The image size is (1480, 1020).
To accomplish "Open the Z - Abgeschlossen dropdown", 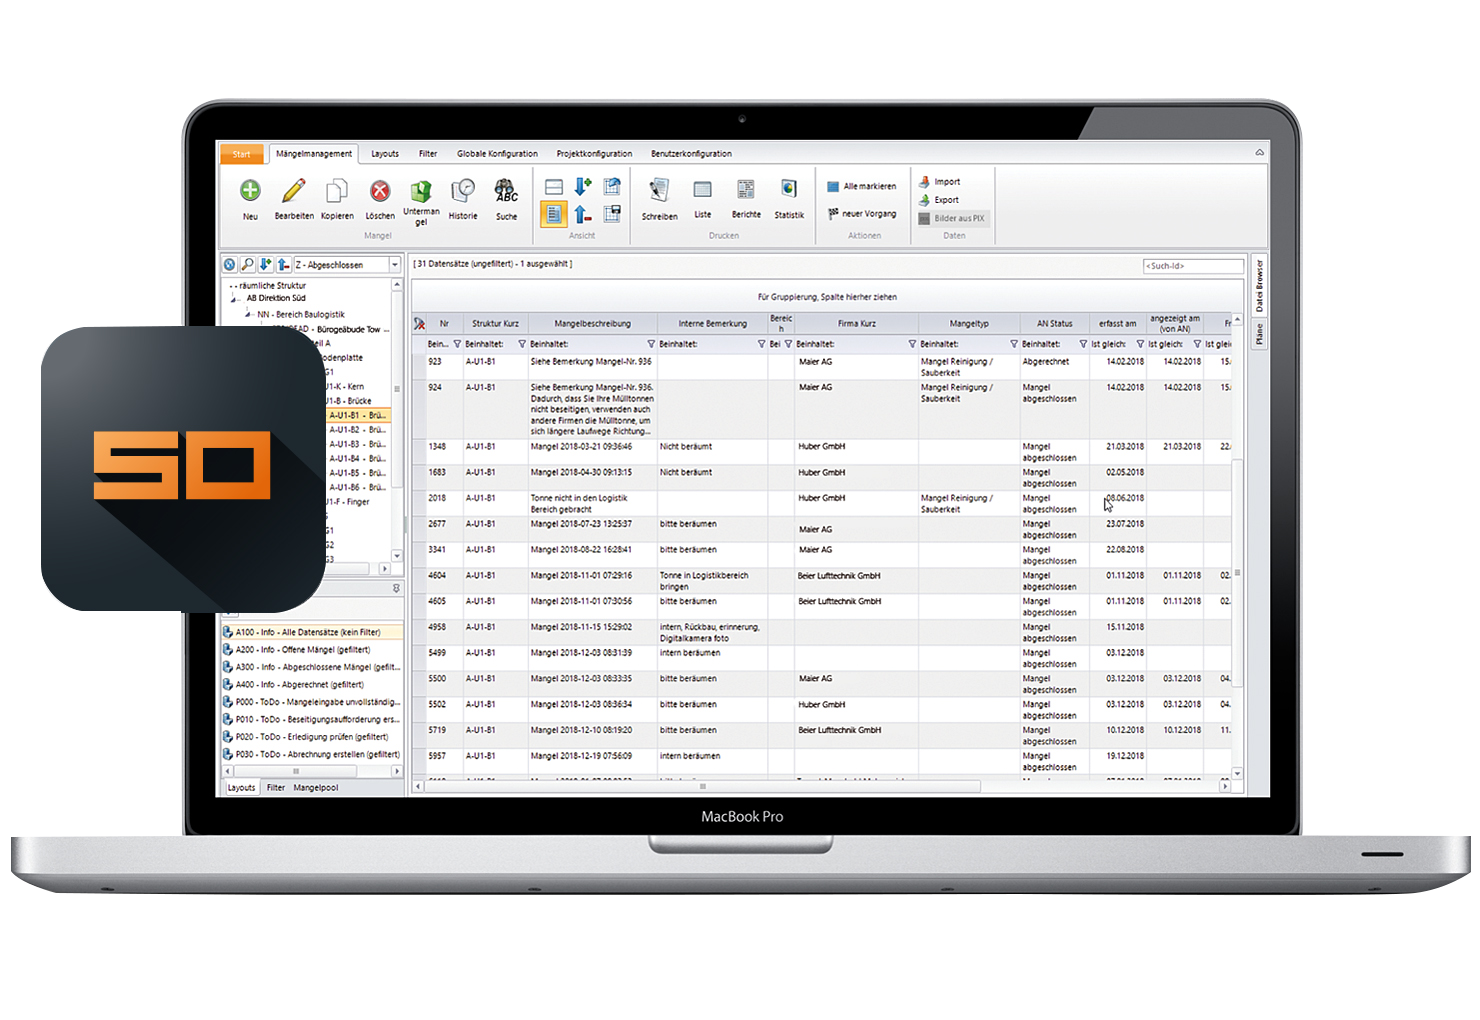I will point(394,265).
